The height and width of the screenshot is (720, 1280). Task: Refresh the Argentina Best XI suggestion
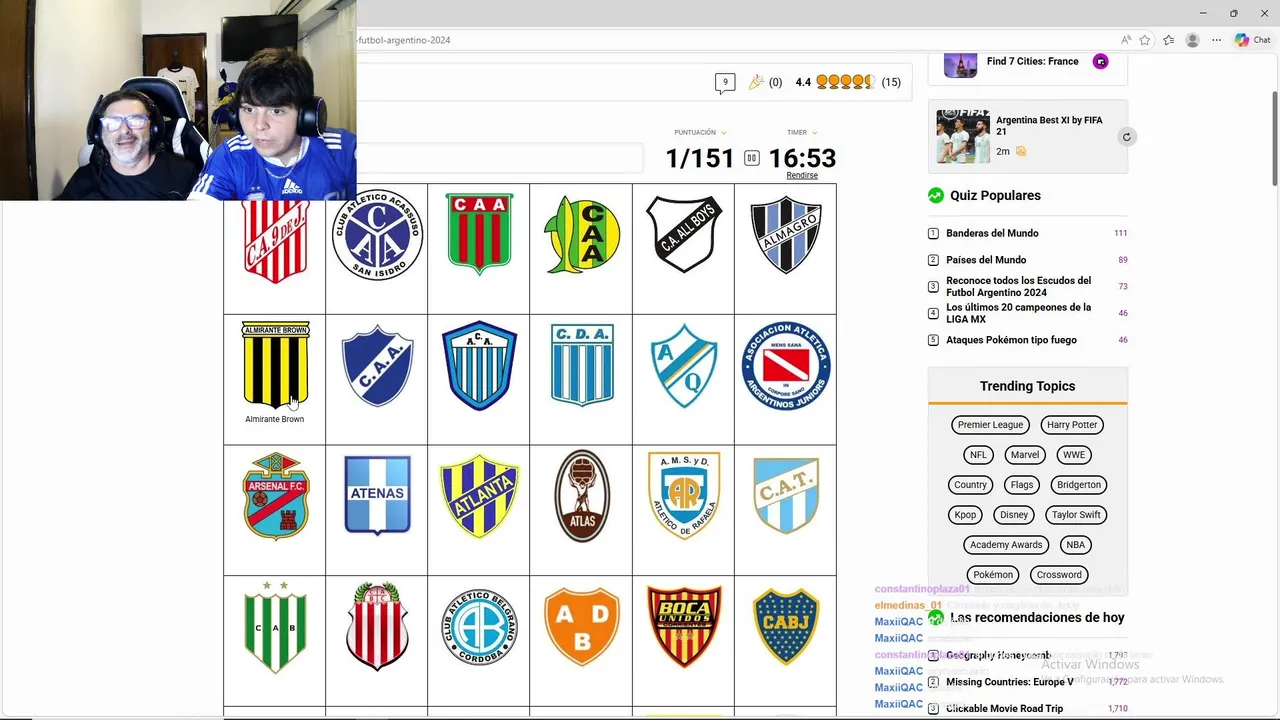tap(1126, 137)
